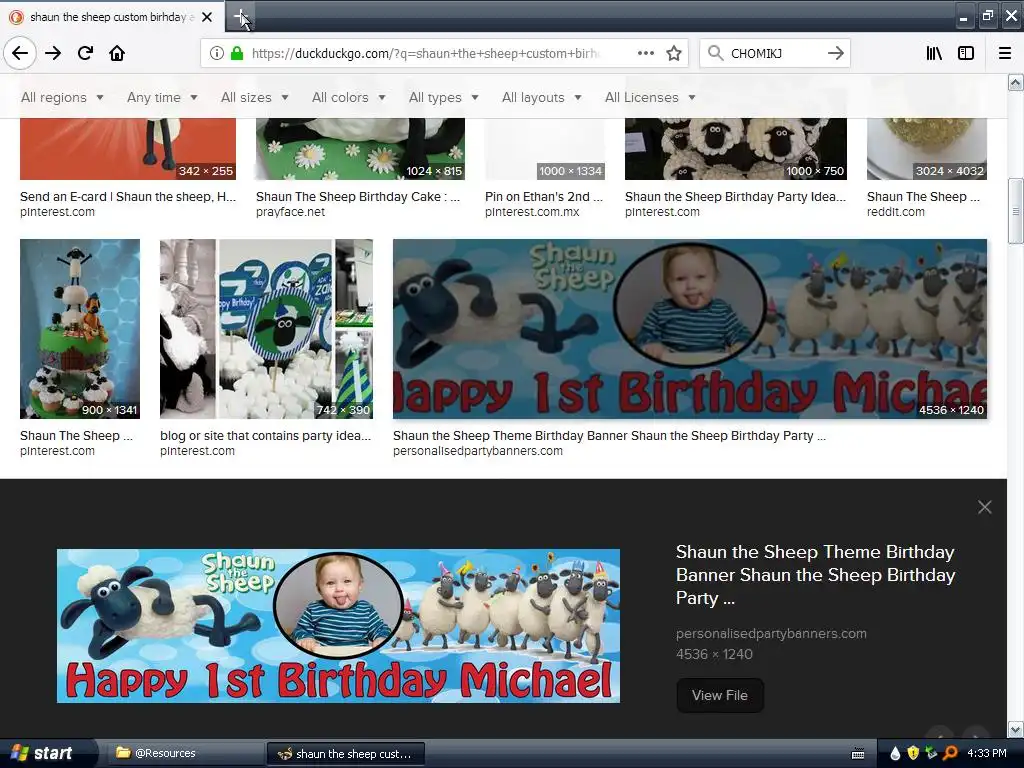Click the 4:33 PM system clock

point(987,754)
